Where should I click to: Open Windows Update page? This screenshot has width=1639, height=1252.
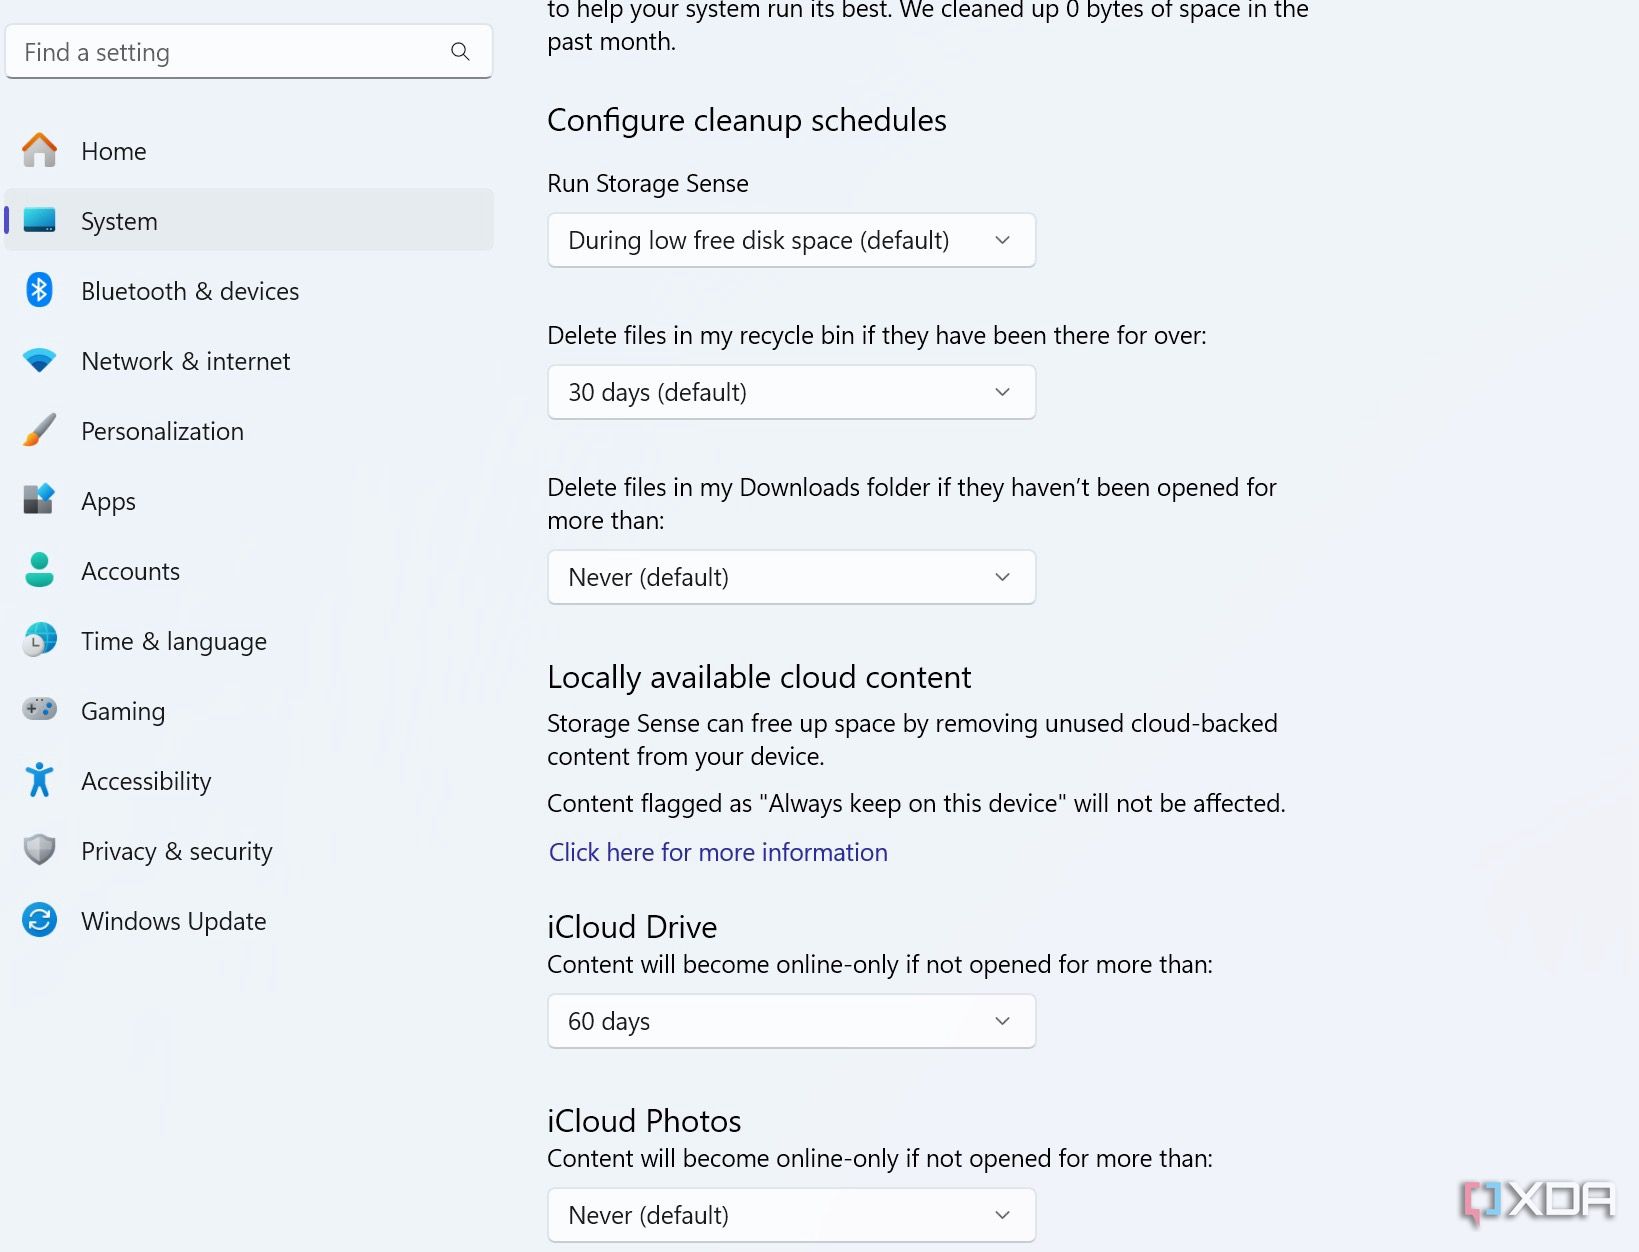249,921
